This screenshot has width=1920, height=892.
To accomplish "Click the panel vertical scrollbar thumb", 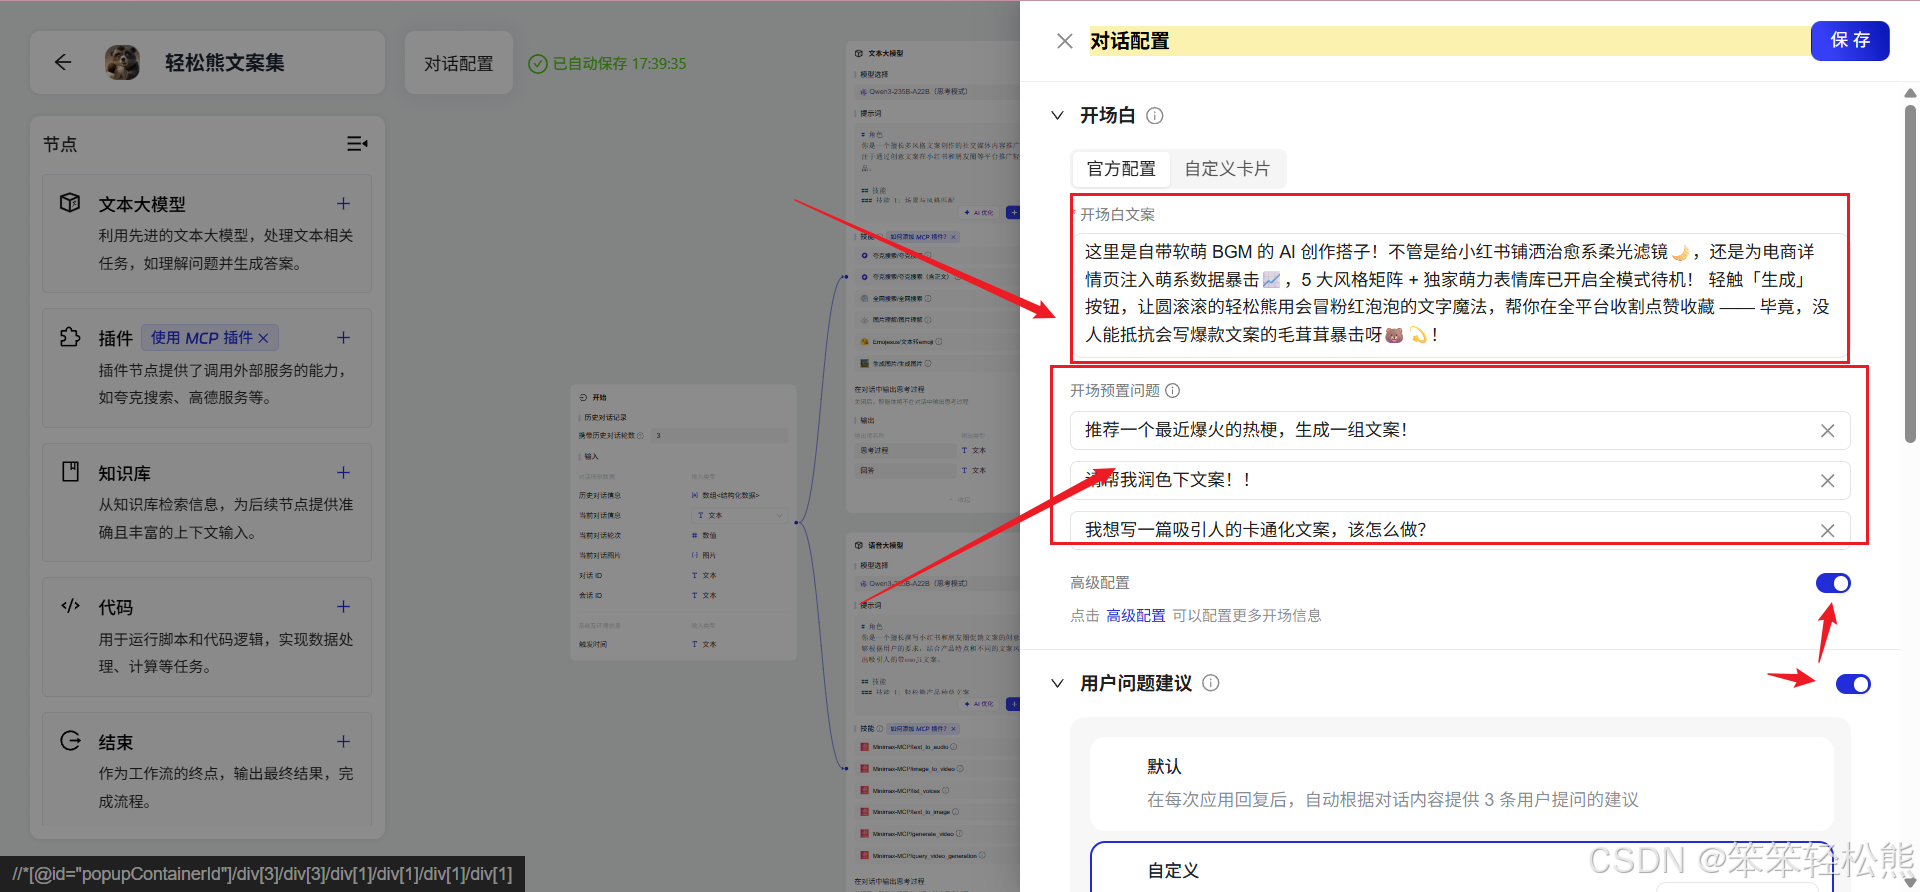I will [x=1910, y=272].
